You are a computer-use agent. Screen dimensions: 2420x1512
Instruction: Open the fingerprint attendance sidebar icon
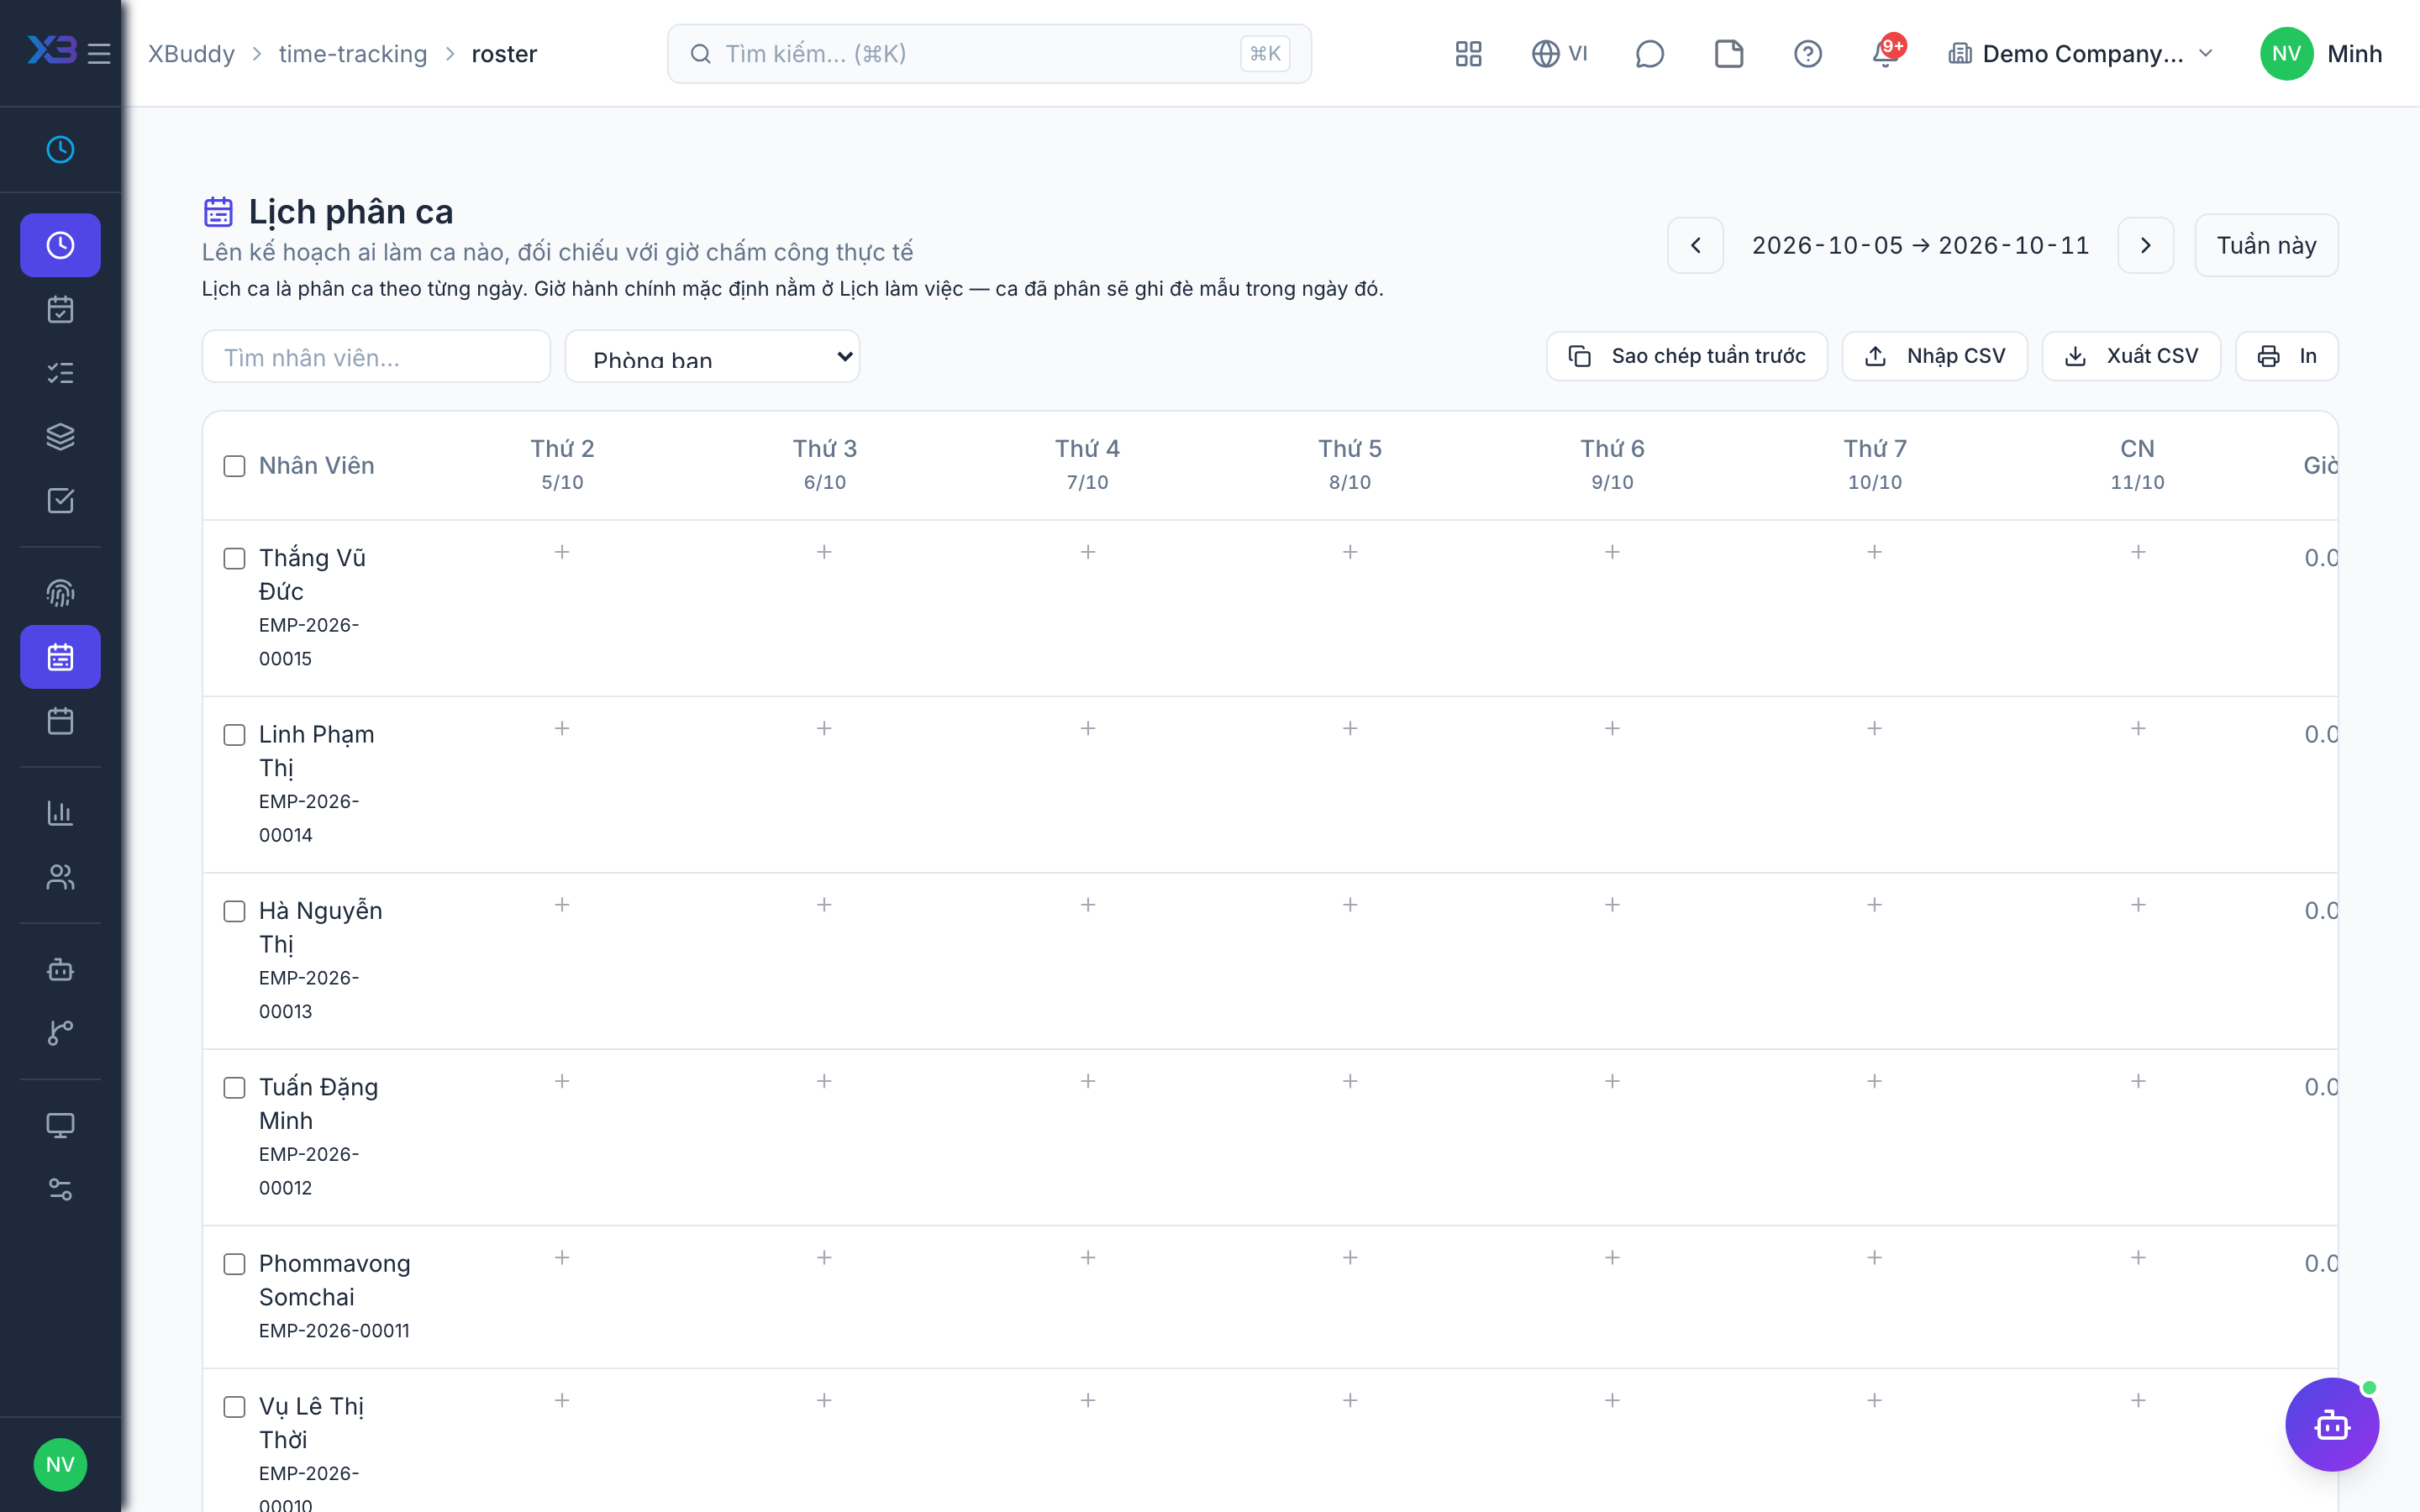(x=60, y=593)
